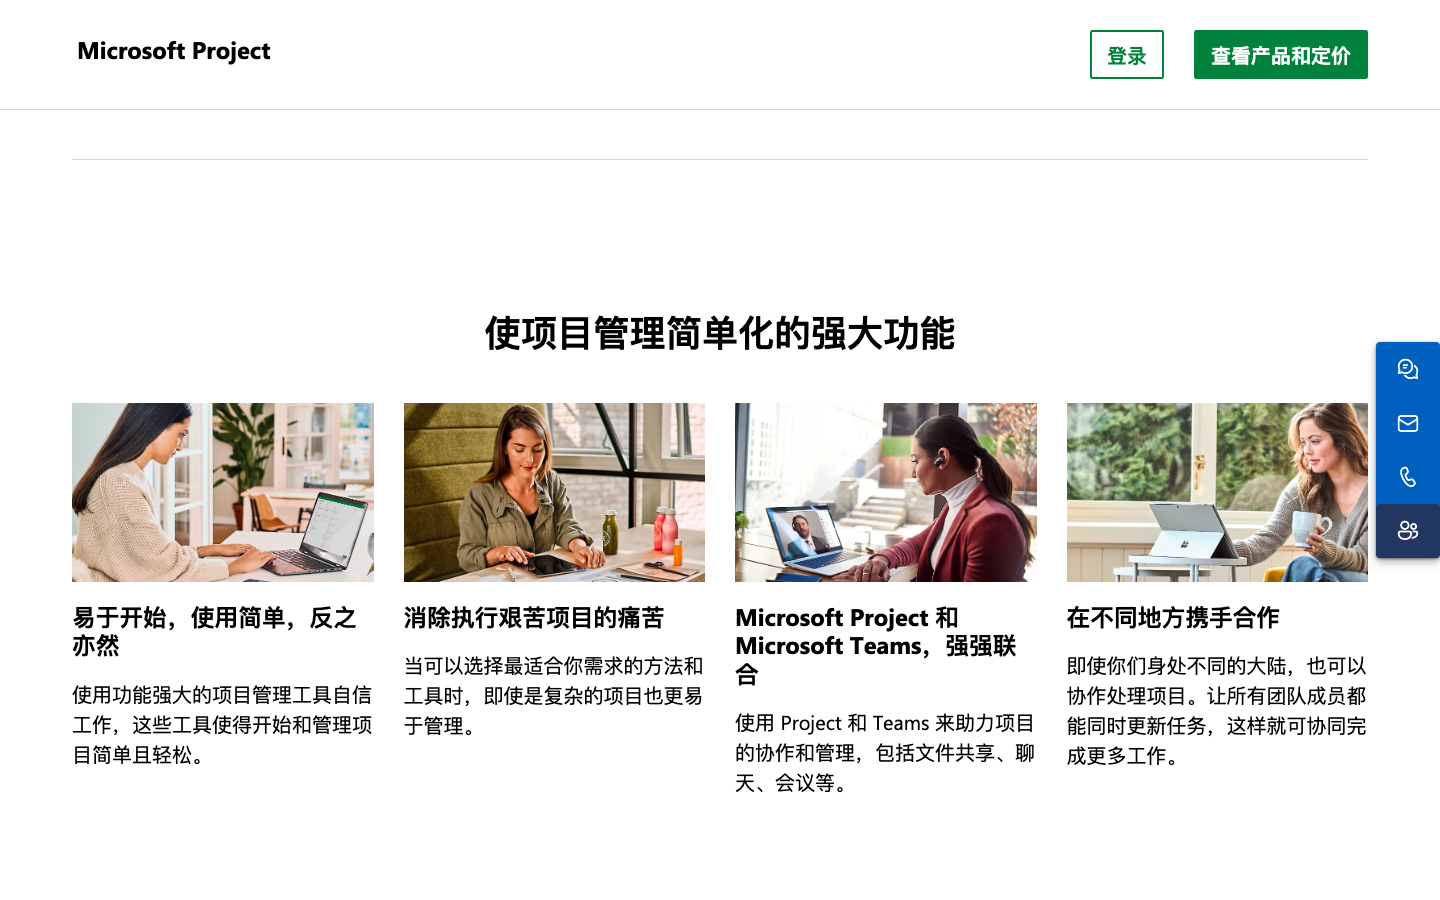Click paragraph starting 使用 Project 和 Teams
Image resolution: width=1440 pixels, height=900 pixels.
pos(885,752)
